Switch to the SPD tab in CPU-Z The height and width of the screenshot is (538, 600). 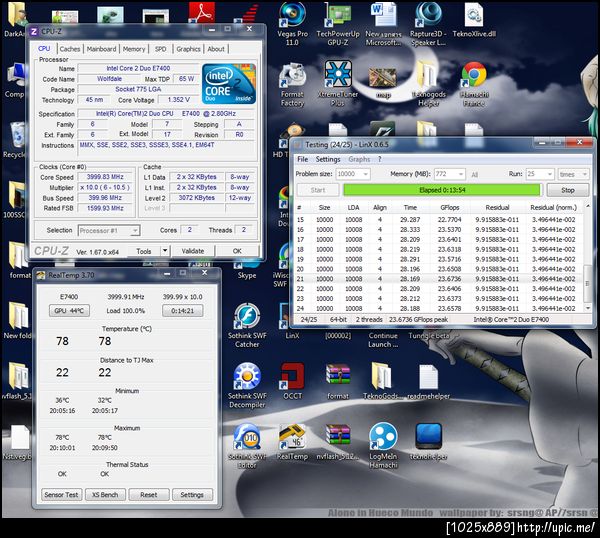[160, 49]
